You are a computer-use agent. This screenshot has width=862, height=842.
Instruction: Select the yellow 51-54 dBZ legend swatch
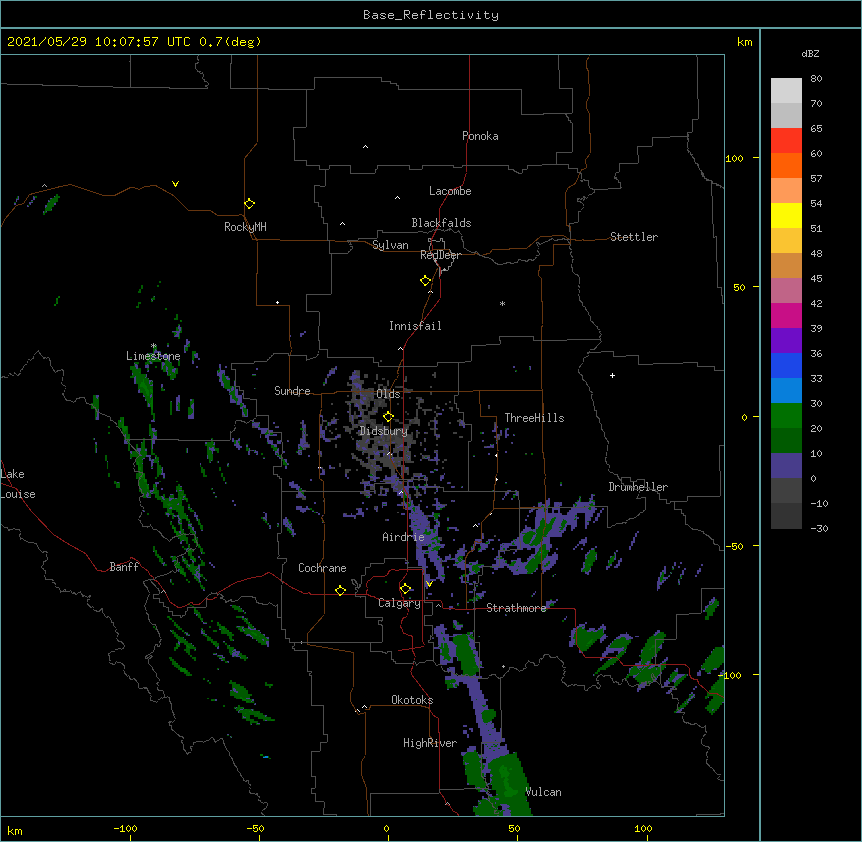tap(786, 215)
